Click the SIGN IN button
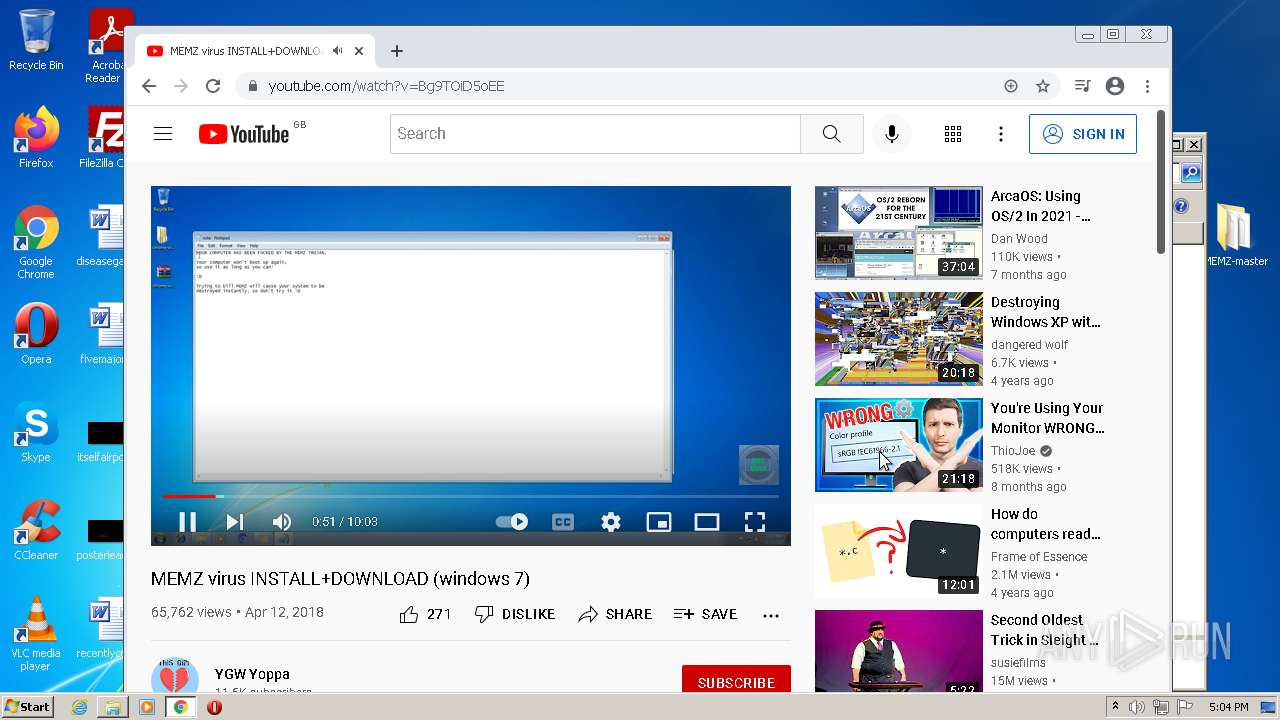 pos(1083,134)
